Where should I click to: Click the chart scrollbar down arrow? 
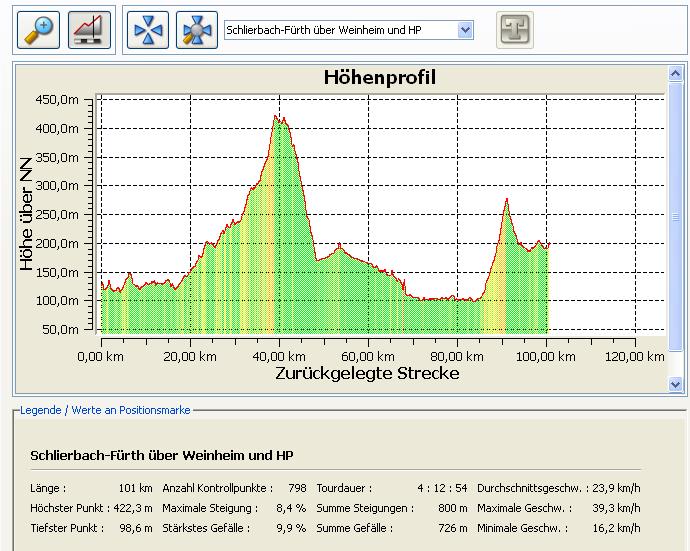(x=675, y=384)
